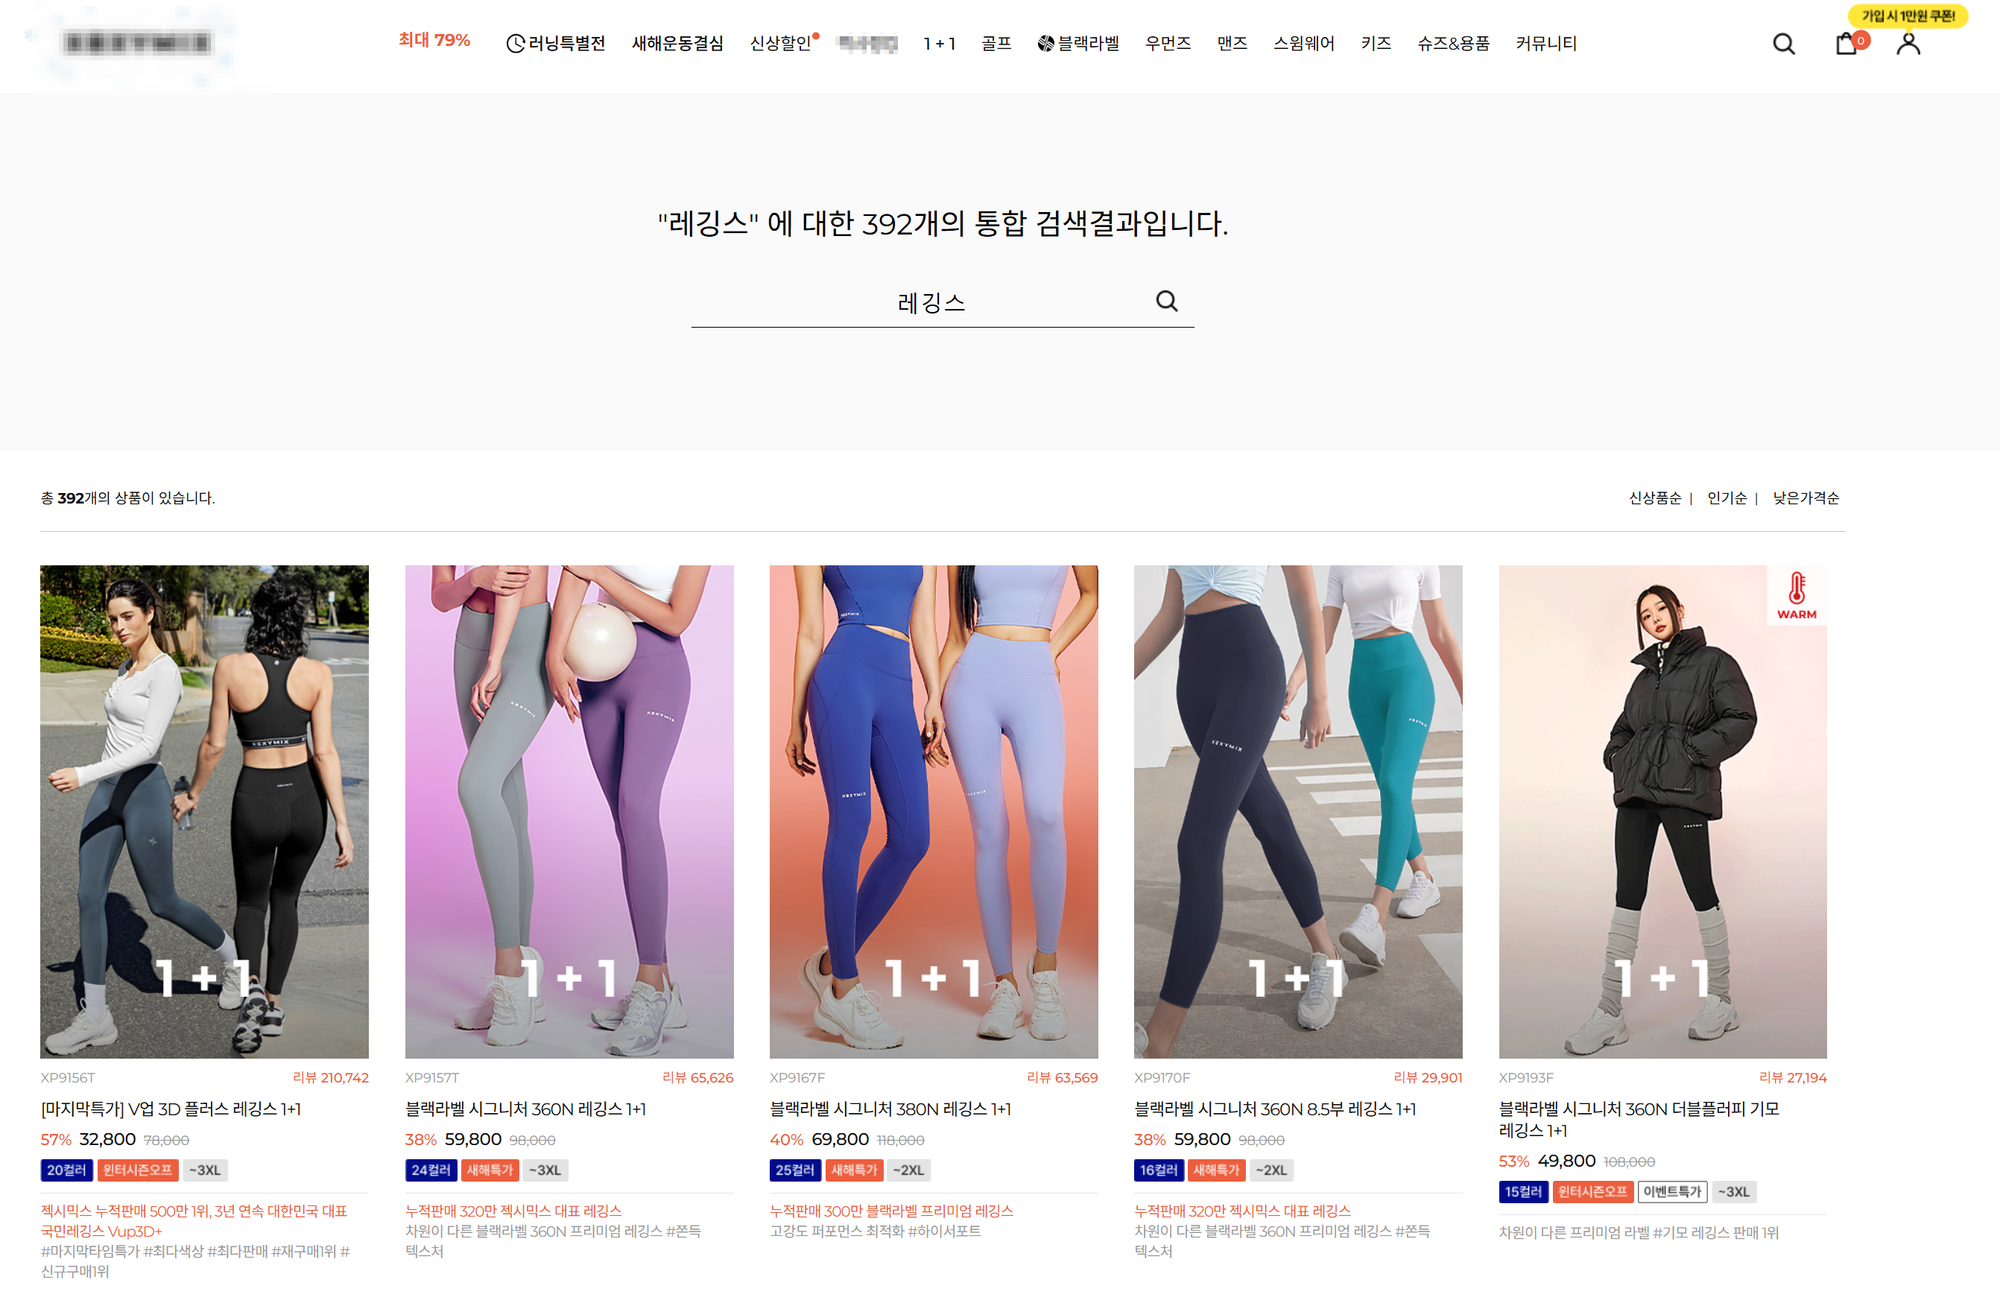Click the magnifier icon beside 레깅스 query
Image resolution: width=2000 pixels, height=1311 pixels.
(x=1166, y=301)
